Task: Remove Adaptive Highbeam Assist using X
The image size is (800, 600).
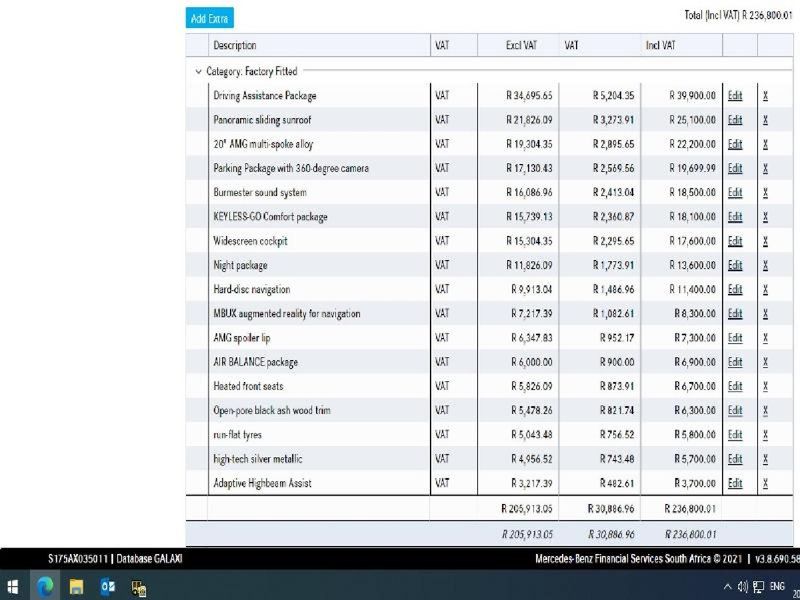Action: pyautogui.click(x=765, y=483)
